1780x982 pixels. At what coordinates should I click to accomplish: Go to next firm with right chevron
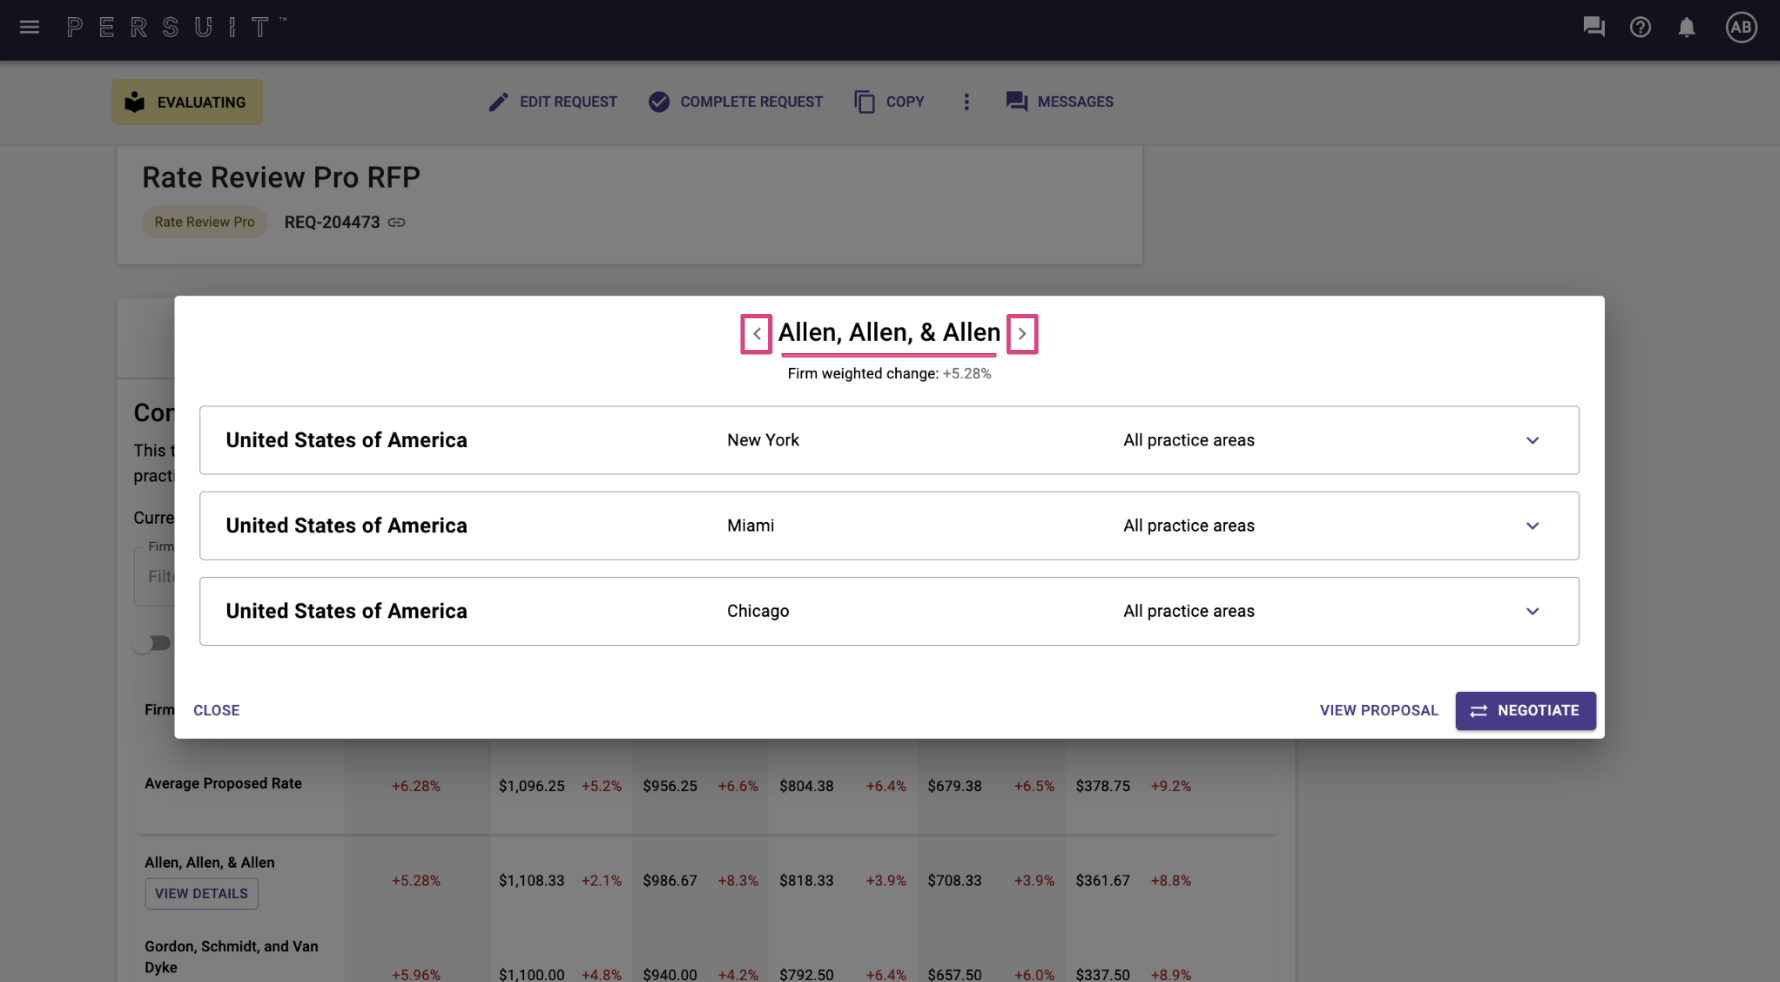click(x=1022, y=334)
